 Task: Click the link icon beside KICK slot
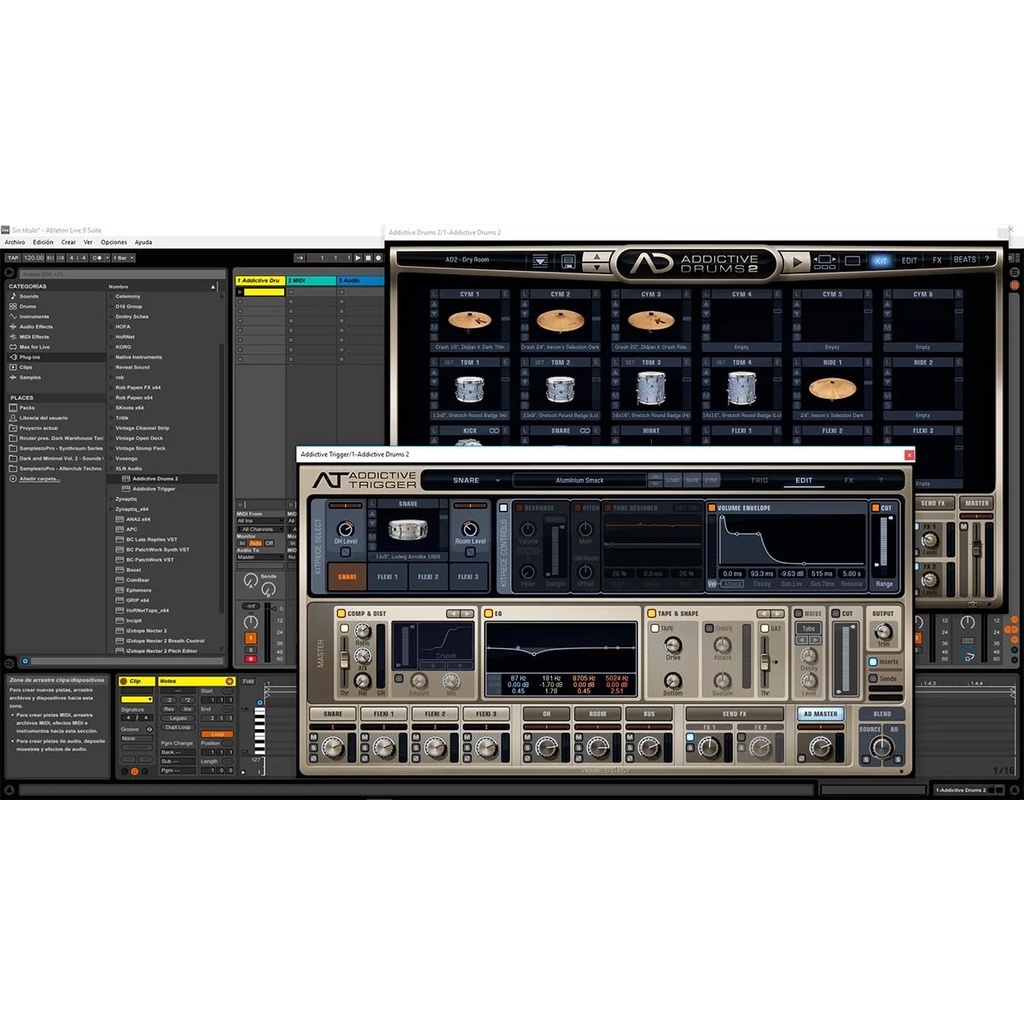[x=494, y=430]
